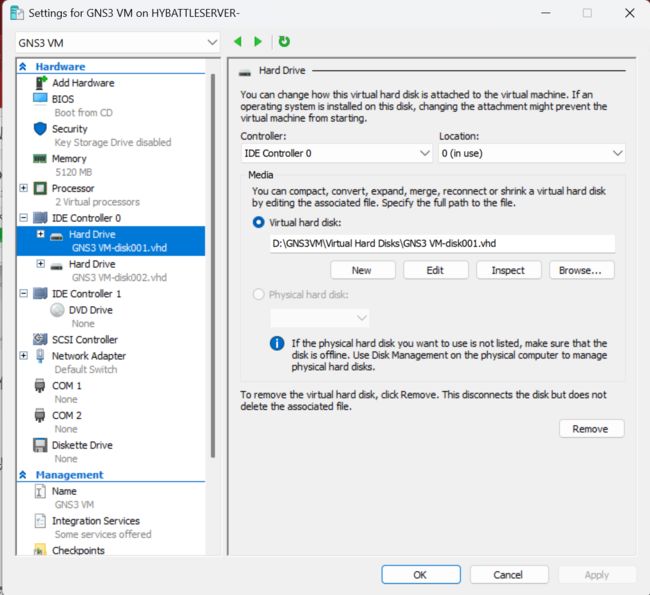Click the 'Boot from CD' text
This screenshot has height=595, width=650.
coord(83,113)
